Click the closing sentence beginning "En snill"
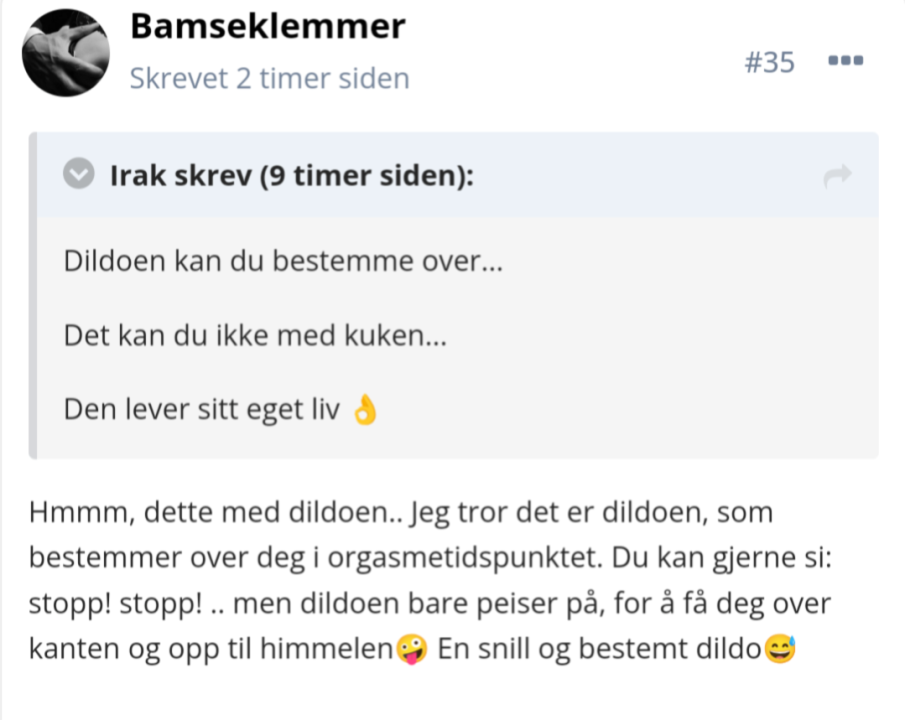The width and height of the screenshot is (905, 720). coord(602,651)
